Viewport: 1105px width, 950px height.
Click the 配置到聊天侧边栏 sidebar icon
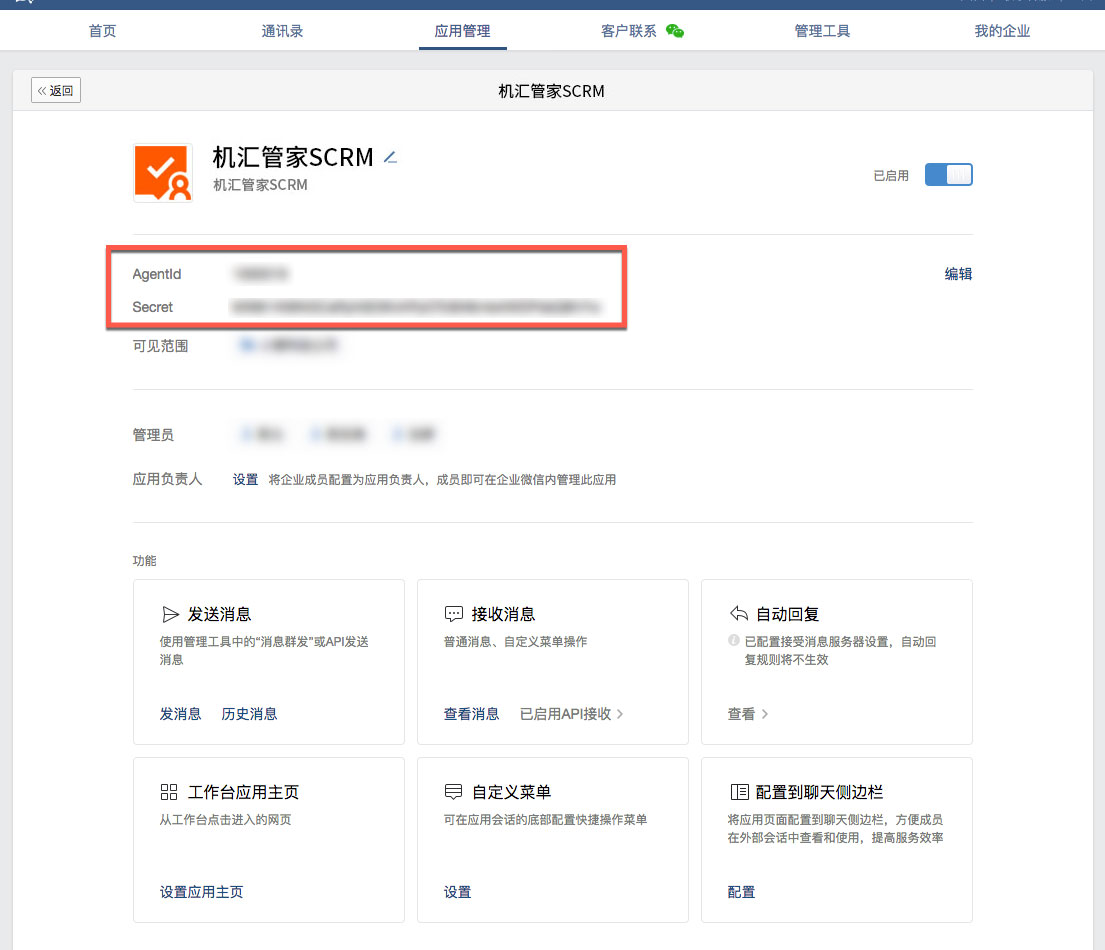(739, 792)
